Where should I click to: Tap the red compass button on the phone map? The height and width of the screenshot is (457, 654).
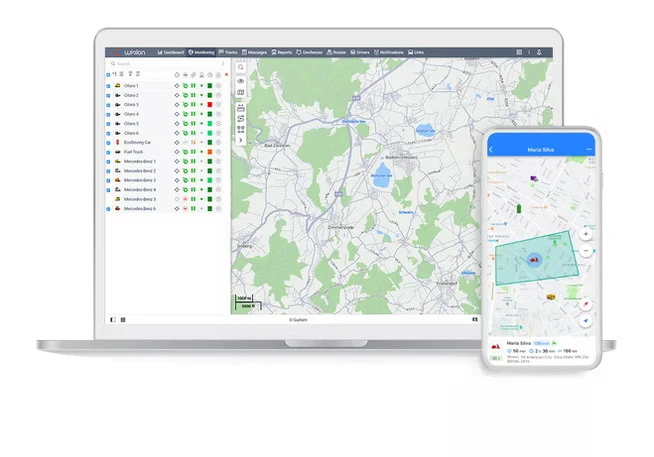586,304
